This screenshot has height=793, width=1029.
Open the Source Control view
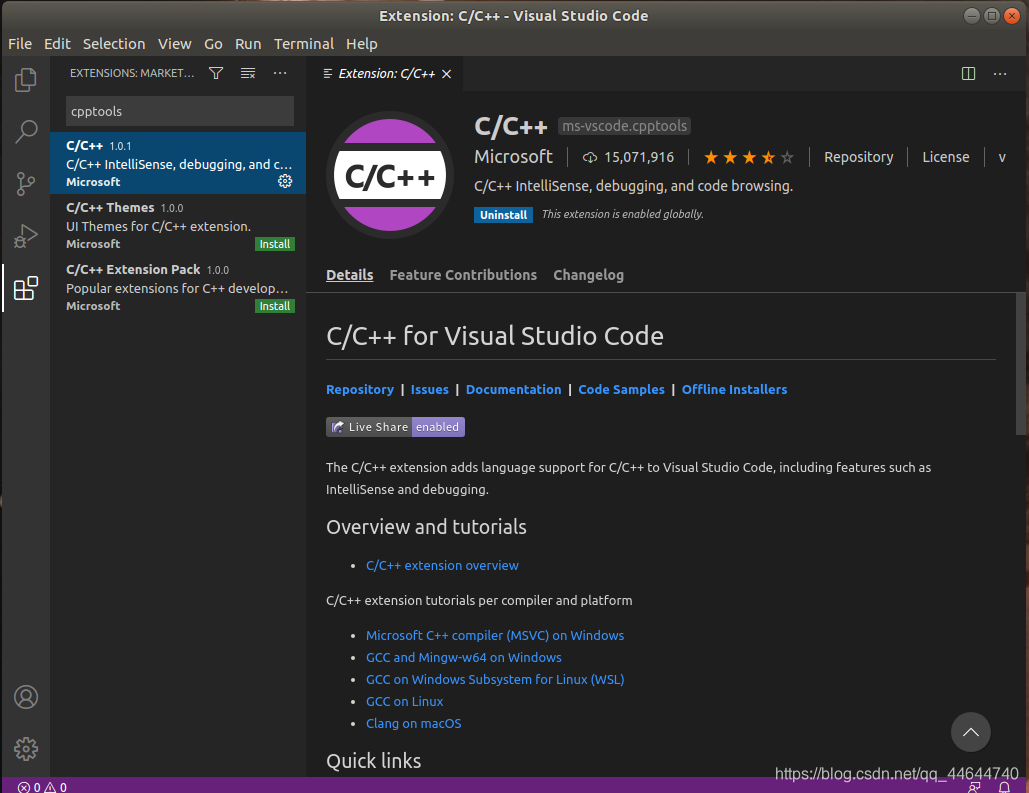(26, 184)
